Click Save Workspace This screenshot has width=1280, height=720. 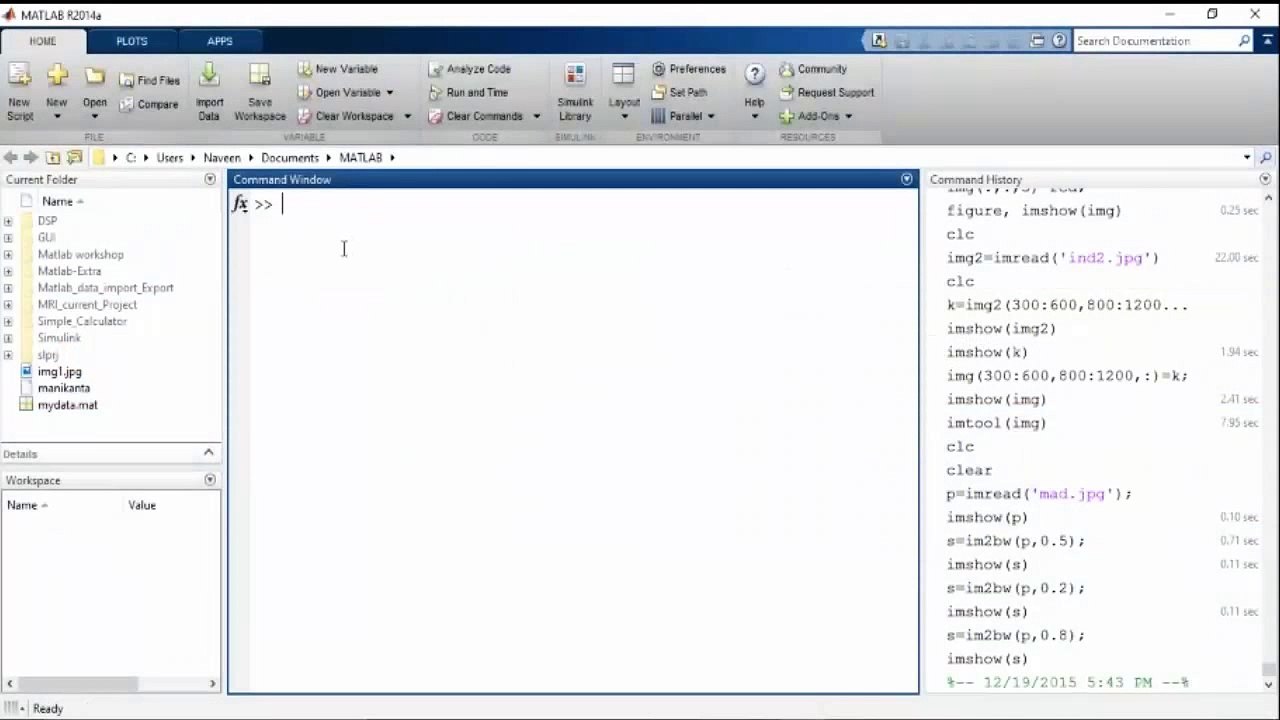click(260, 92)
